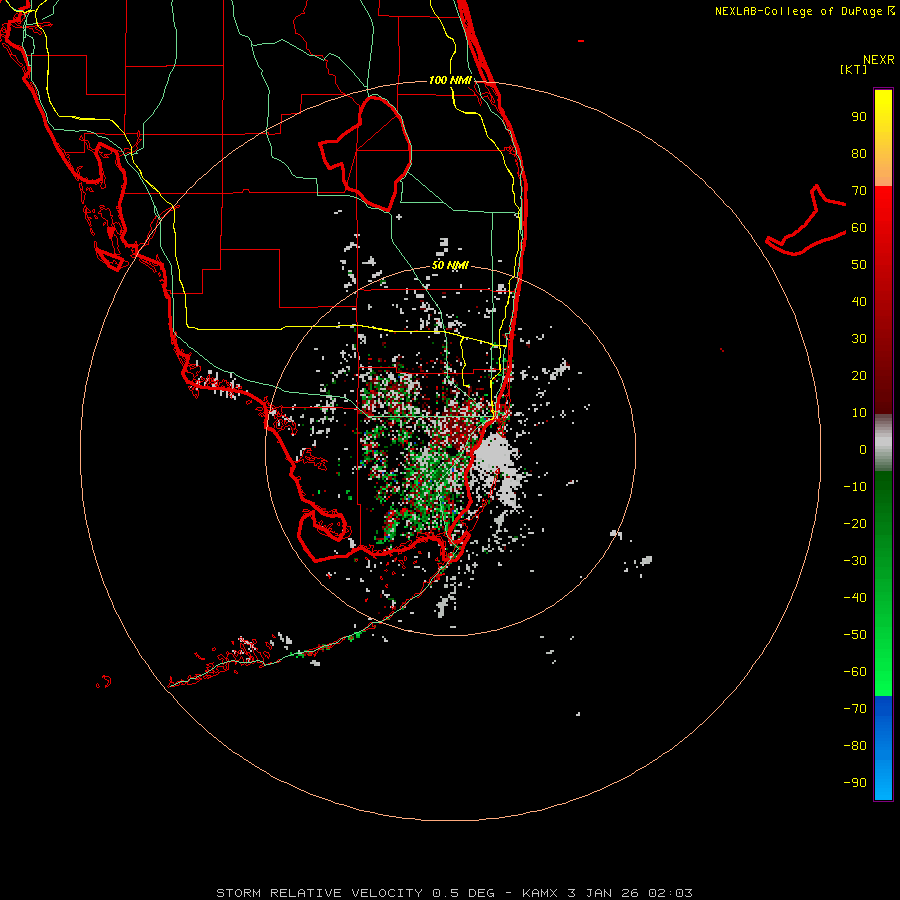
Task: Click the 70 knot label on the scale
Action: pos(859,191)
